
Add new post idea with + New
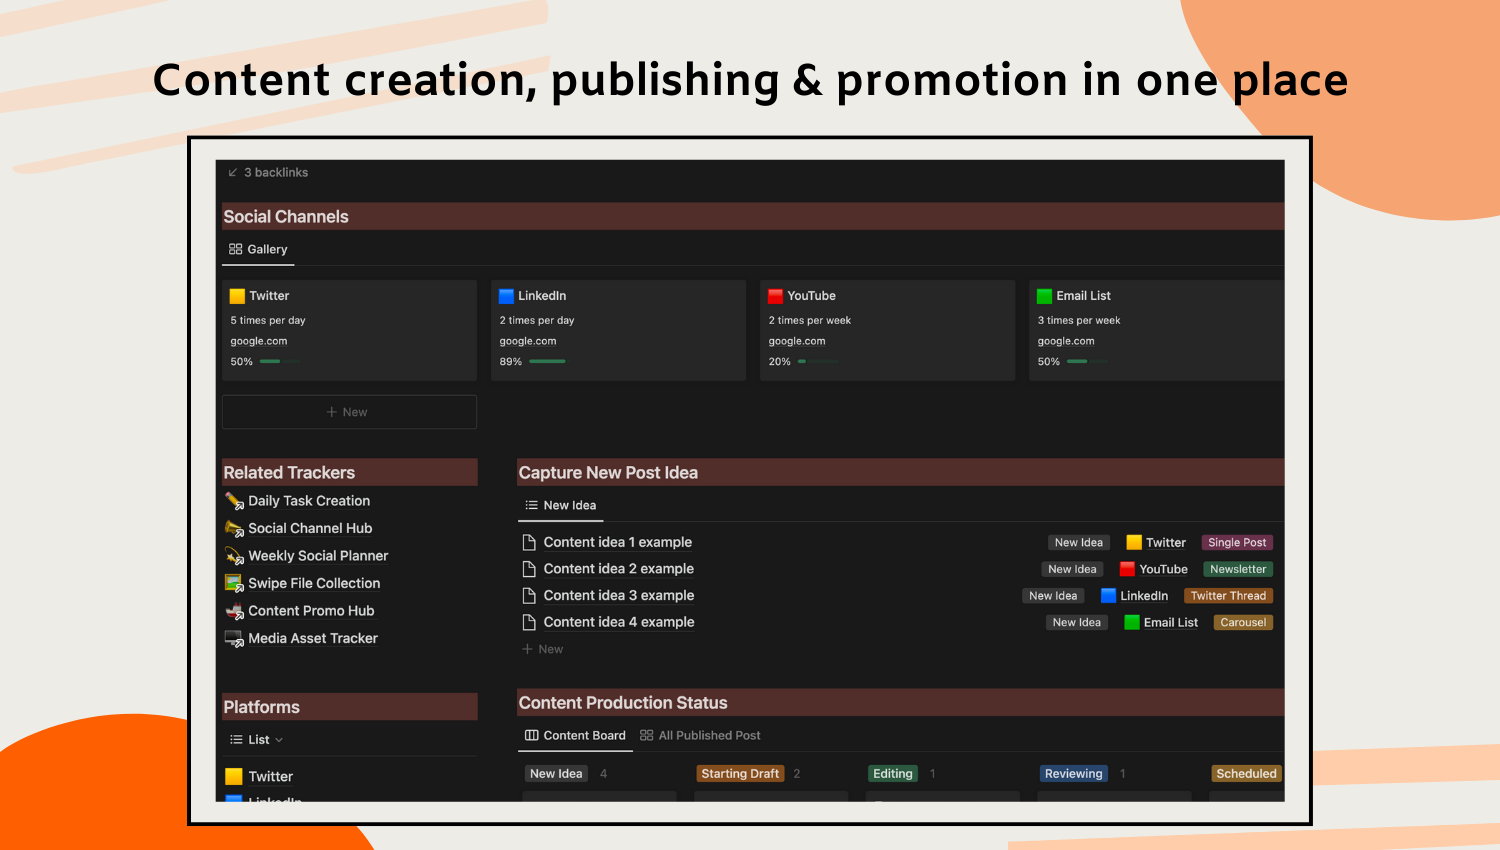tap(543, 649)
